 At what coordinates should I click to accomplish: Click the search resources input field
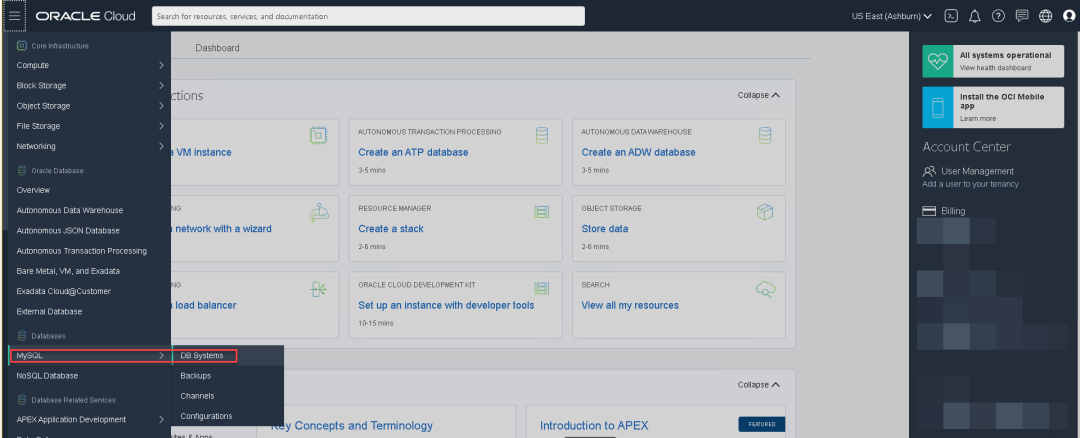[368, 16]
